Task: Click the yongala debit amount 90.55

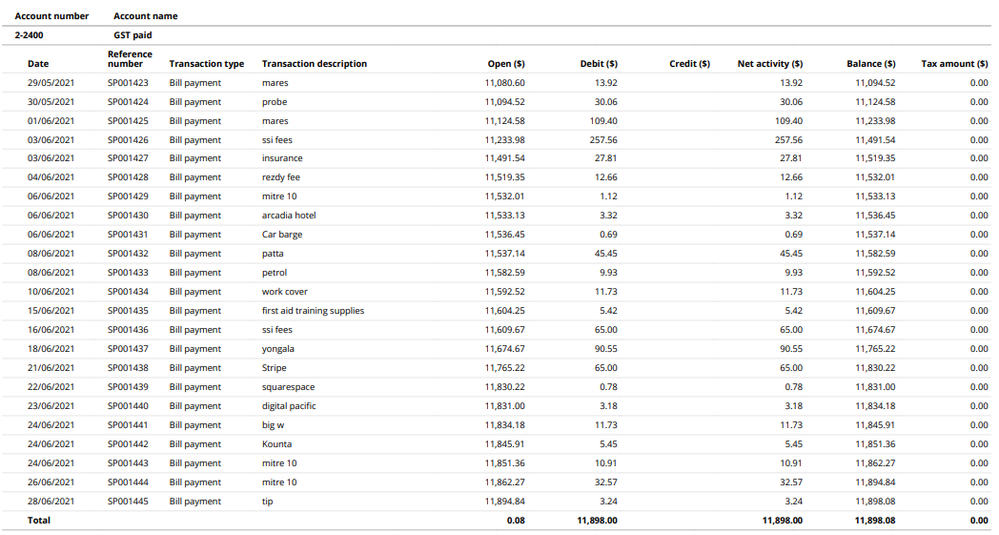Action: point(606,349)
